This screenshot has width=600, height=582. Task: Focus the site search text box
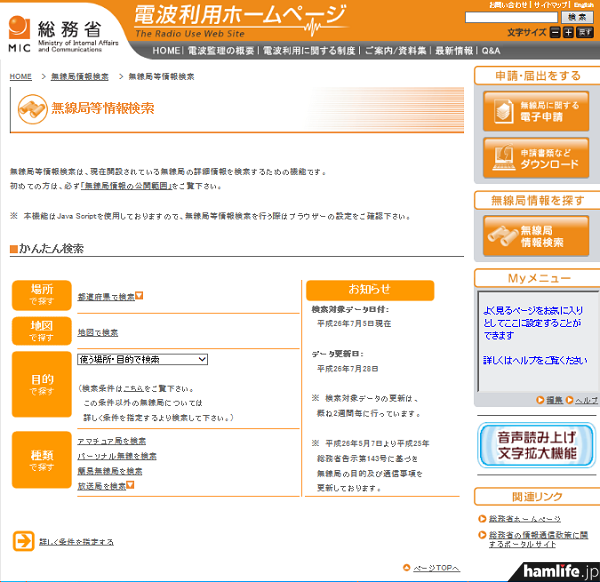coord(511,18)
